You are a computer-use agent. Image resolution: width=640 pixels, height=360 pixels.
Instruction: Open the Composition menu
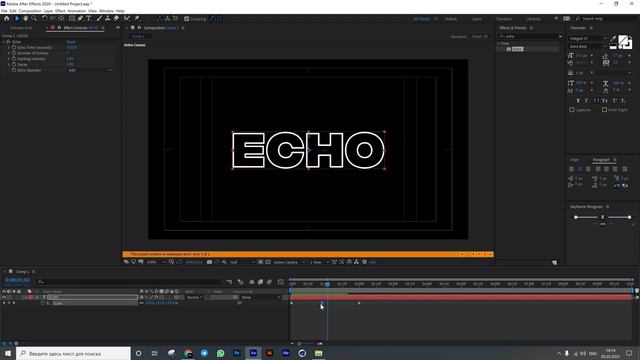coord(30,11)
